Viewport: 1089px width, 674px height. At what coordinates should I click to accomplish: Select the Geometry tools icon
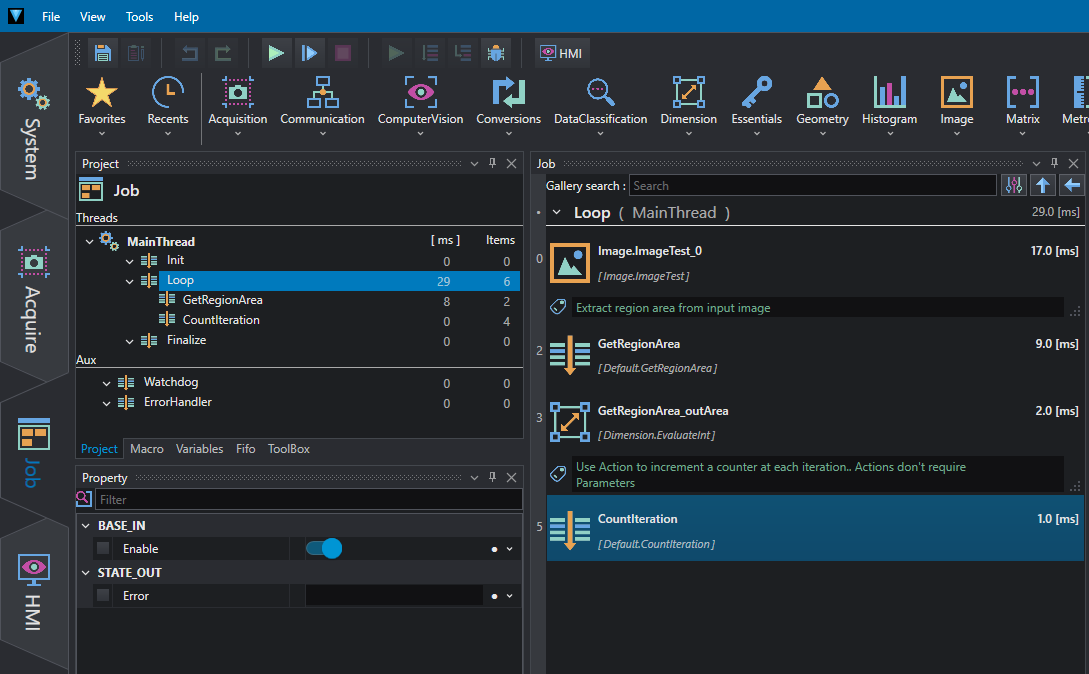(822, 92)
